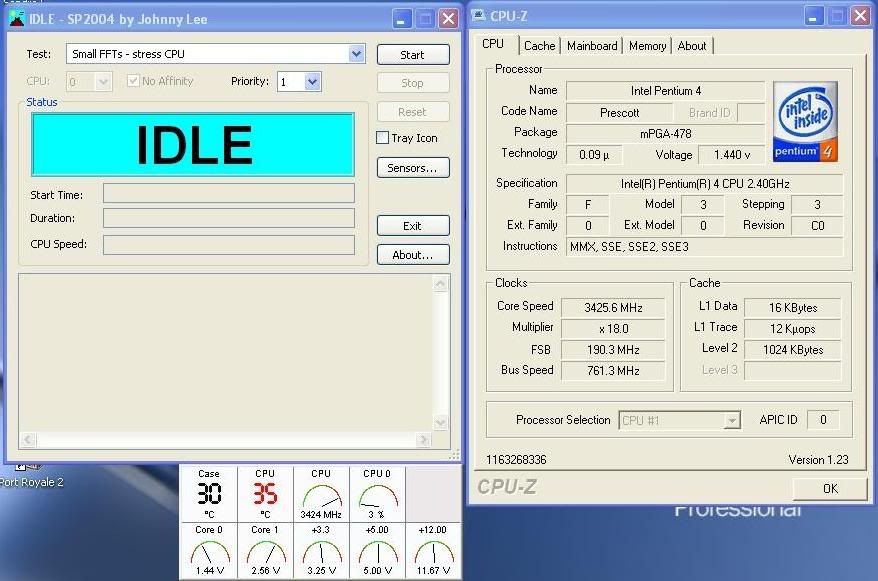The image size is (878, 581).
Task: Click the FSB value 190.3 MHz
Action: tap(613, 350)
